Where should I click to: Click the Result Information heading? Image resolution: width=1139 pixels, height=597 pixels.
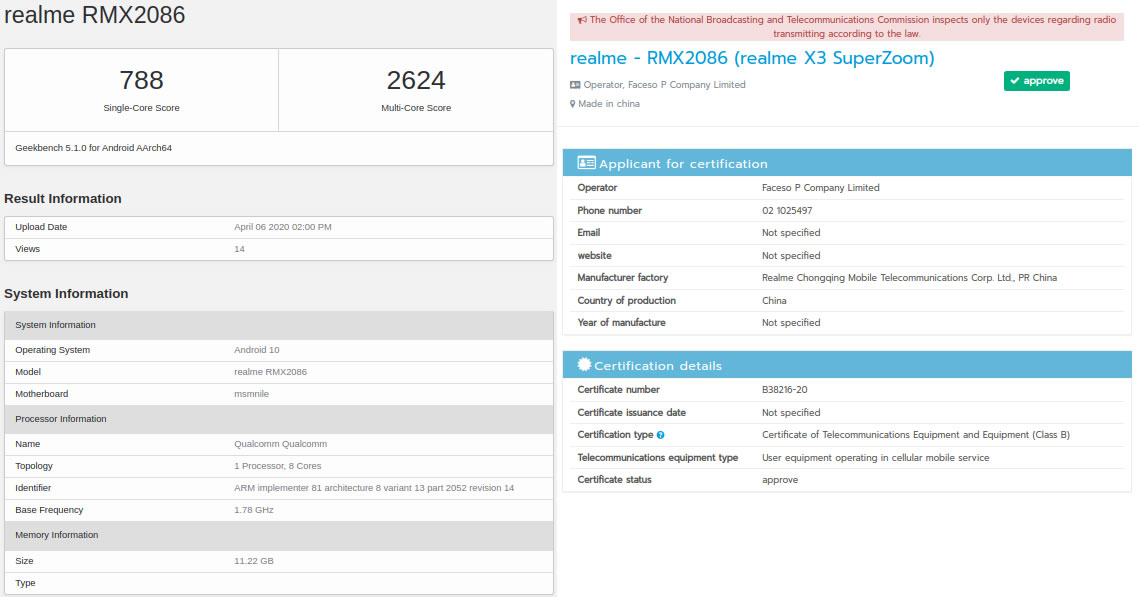click(x=62, y=199)
